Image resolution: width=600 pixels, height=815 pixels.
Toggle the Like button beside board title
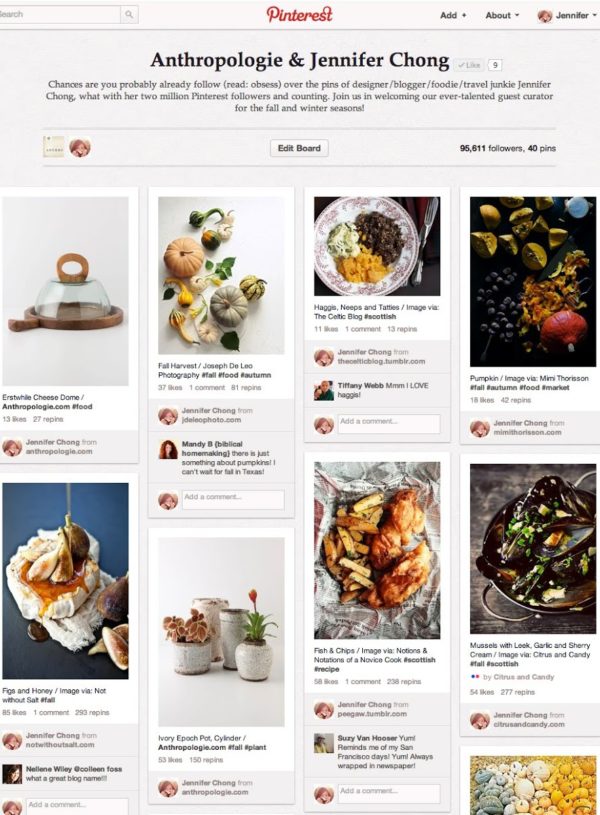tap(469, 65)
